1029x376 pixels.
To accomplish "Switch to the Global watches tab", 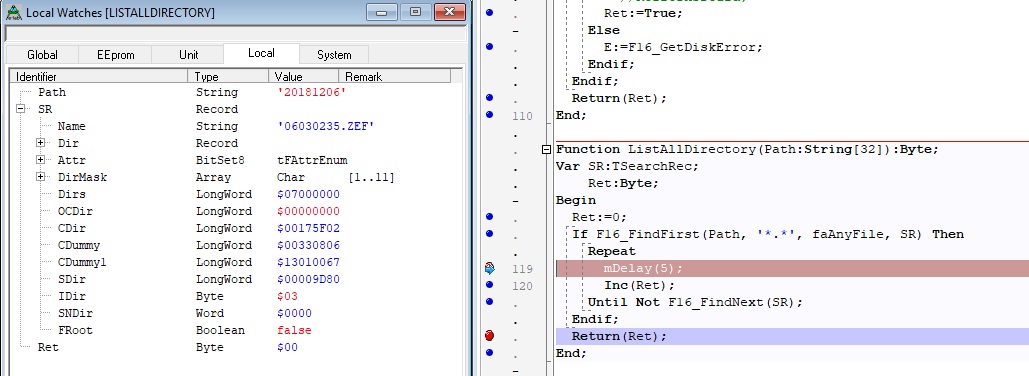I will pos(43,54).
